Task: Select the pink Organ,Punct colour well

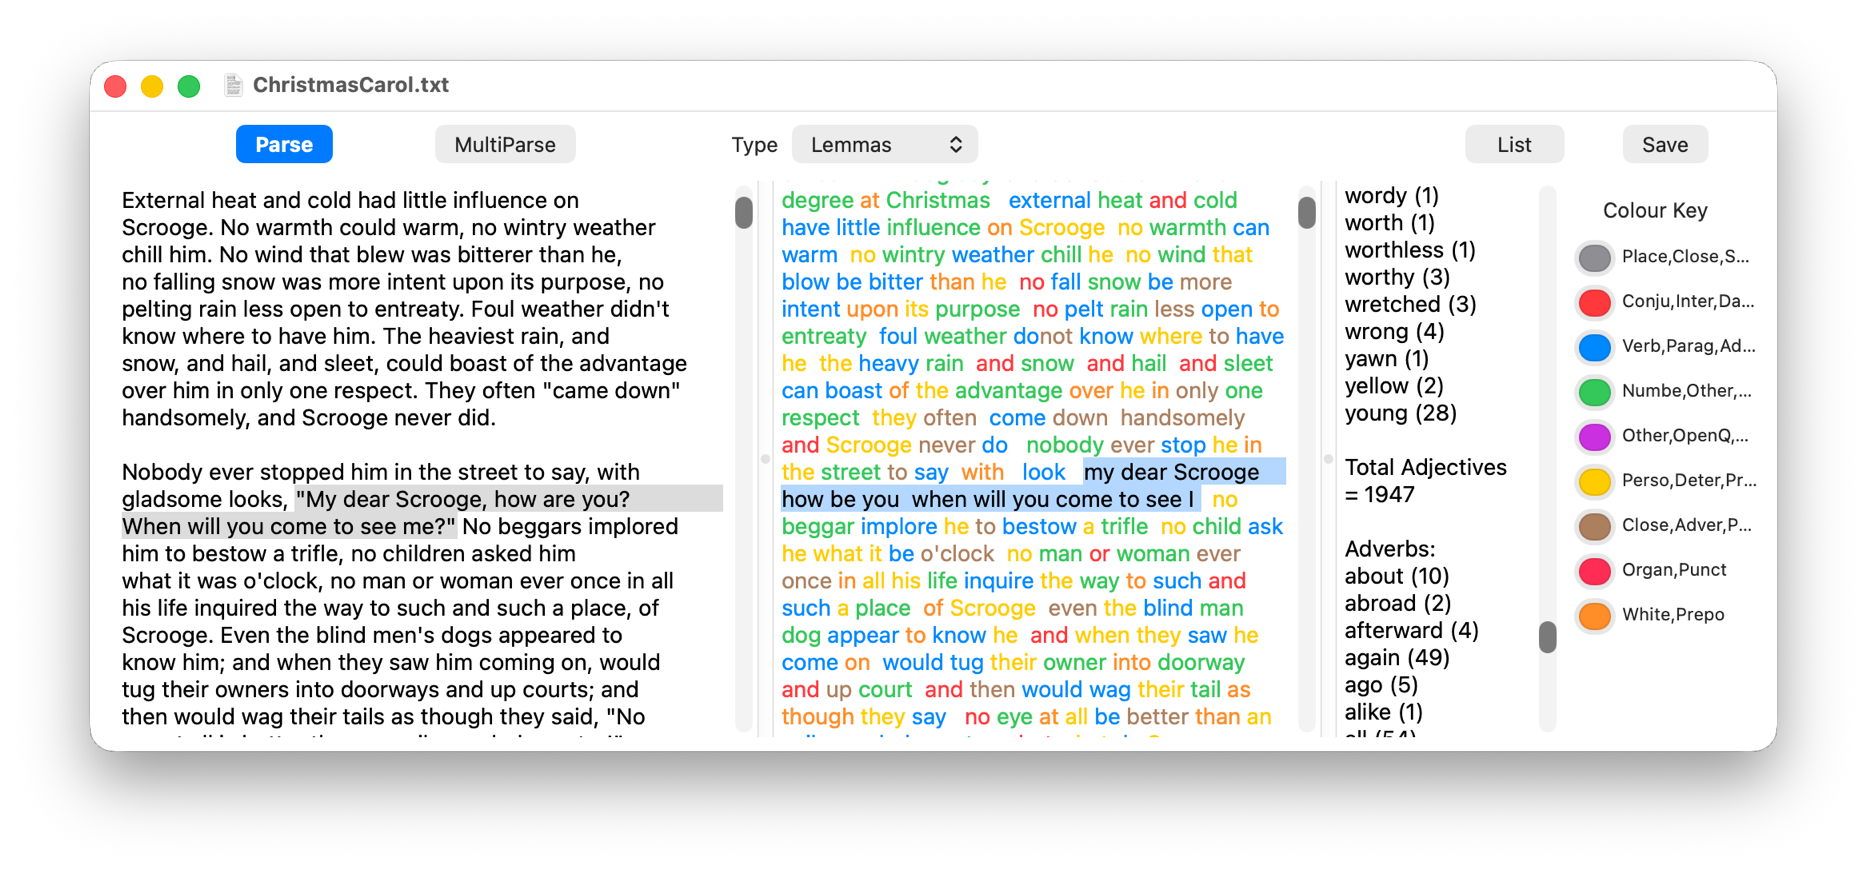Action: (1594, 571)
